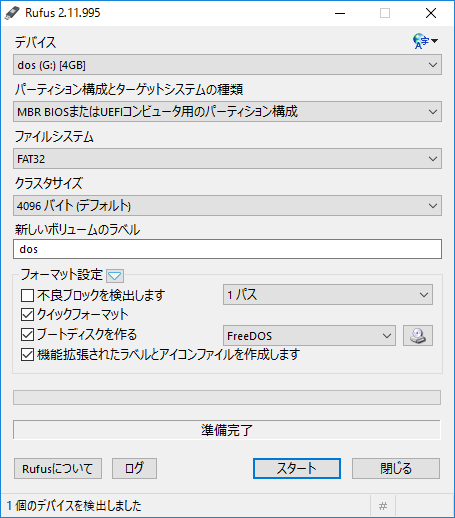Screen dimensions: 455x518
Task: Open the ログ button
Action: (134, 468)
